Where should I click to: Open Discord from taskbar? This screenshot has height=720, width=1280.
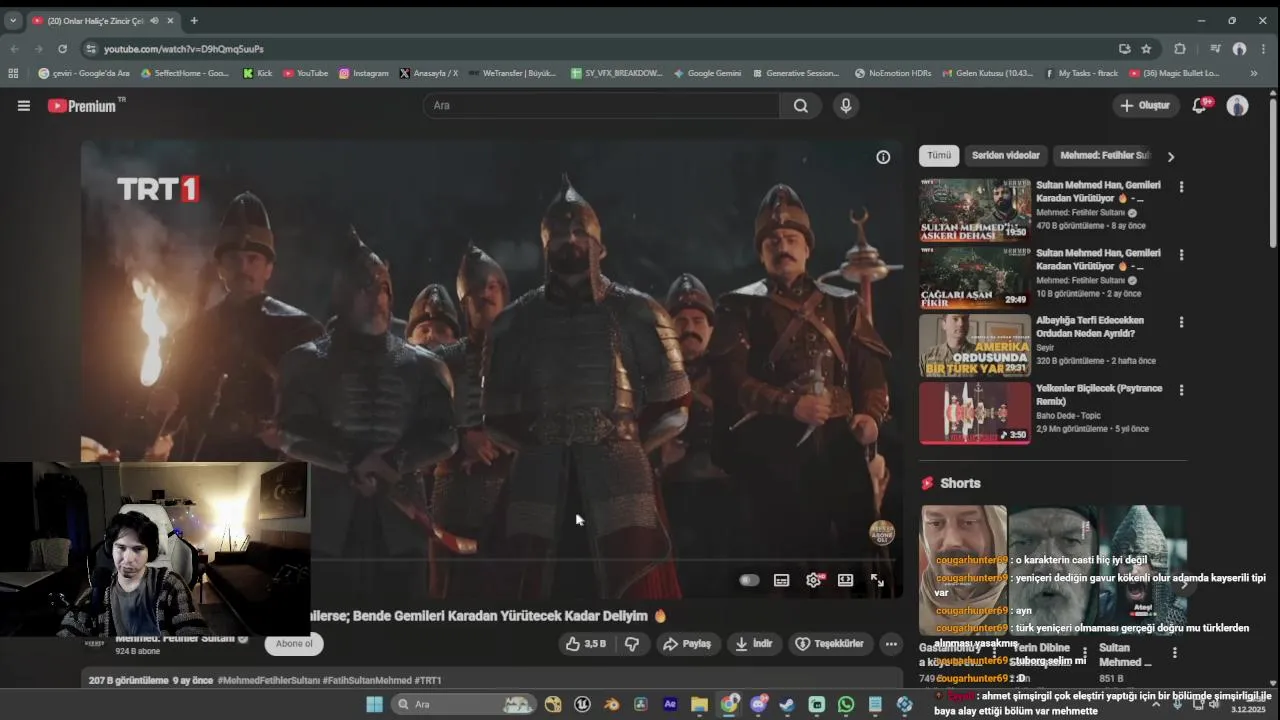[758, 704]
